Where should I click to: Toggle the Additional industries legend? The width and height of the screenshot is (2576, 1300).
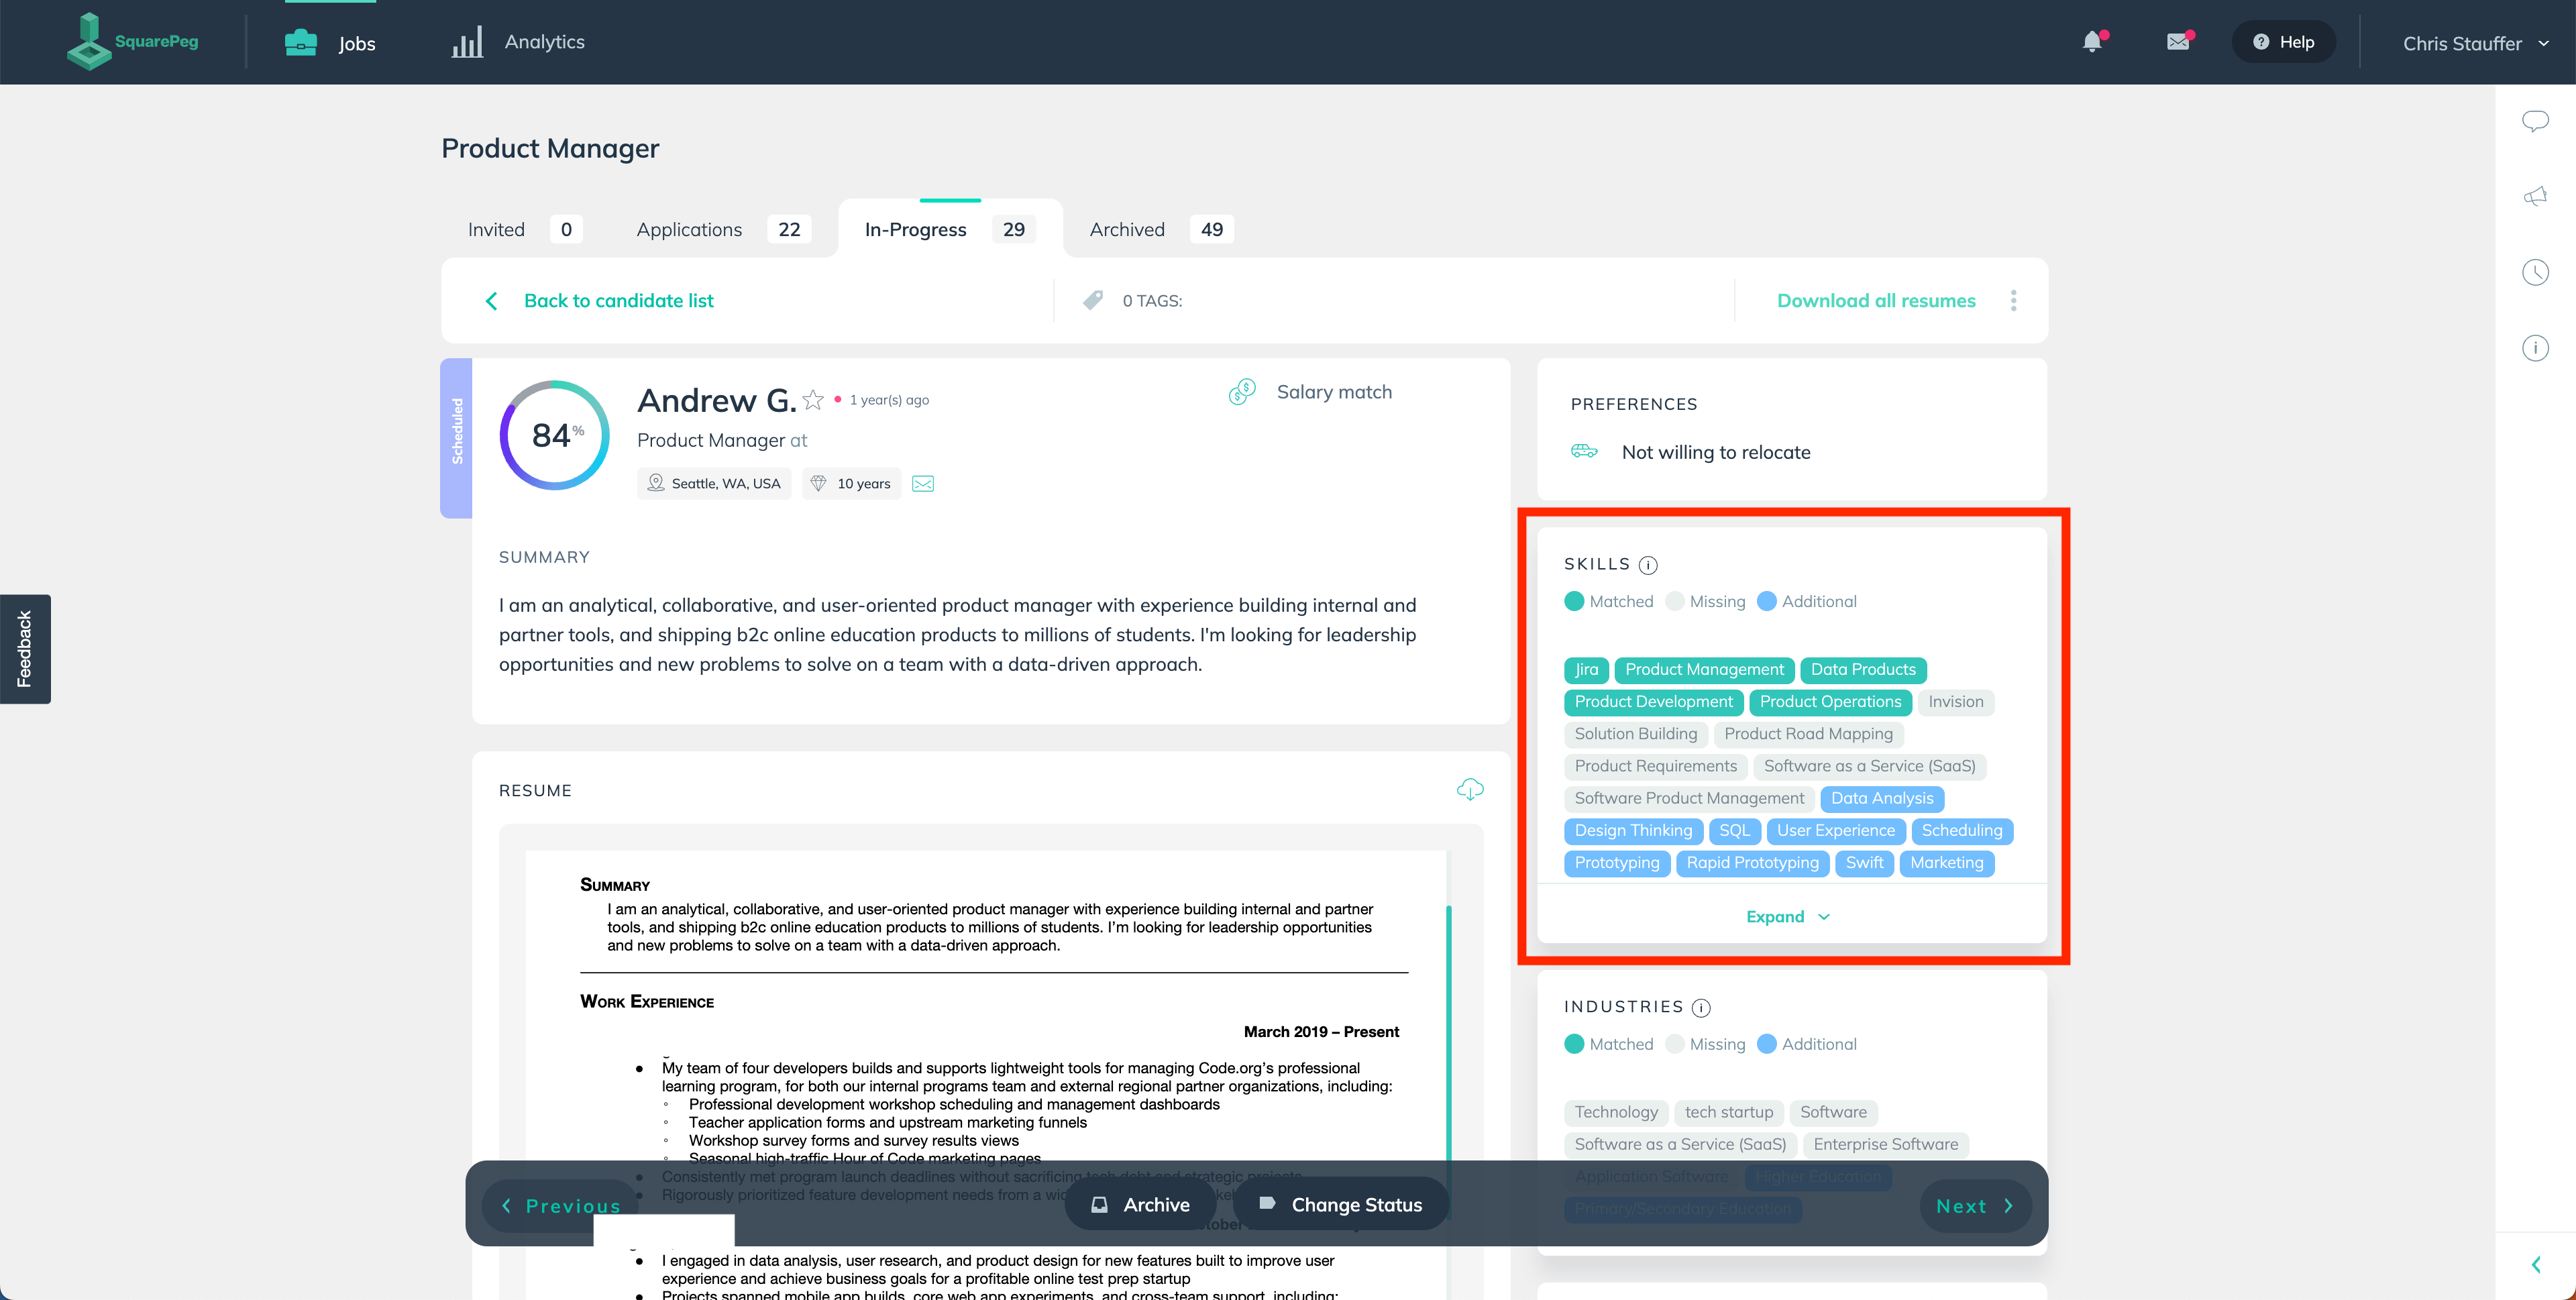pyautogui.click(x=1807, y=1044)
